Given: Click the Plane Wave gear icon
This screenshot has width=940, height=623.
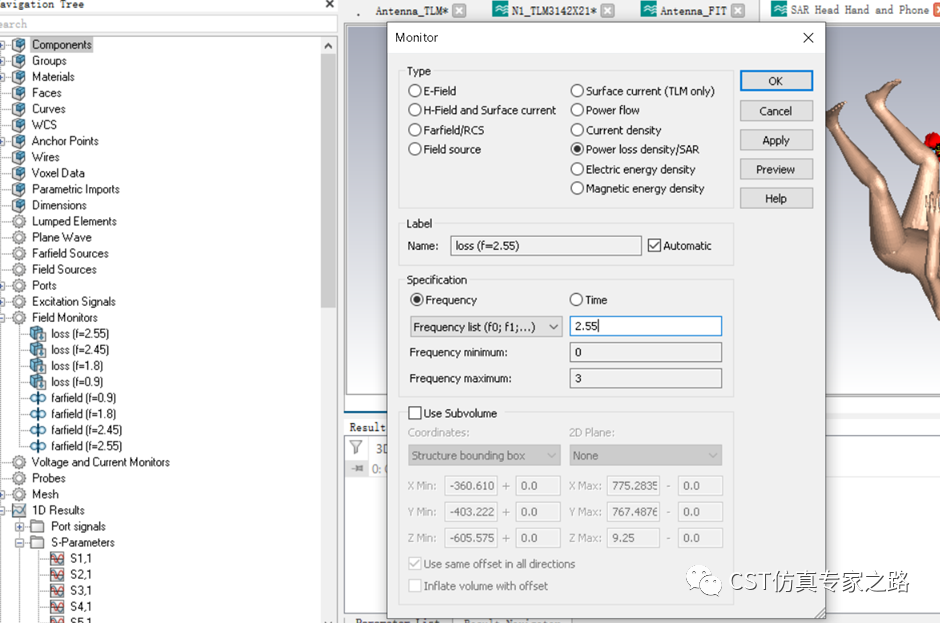Looking at the screenshot, I should click(x=19, y=237).
